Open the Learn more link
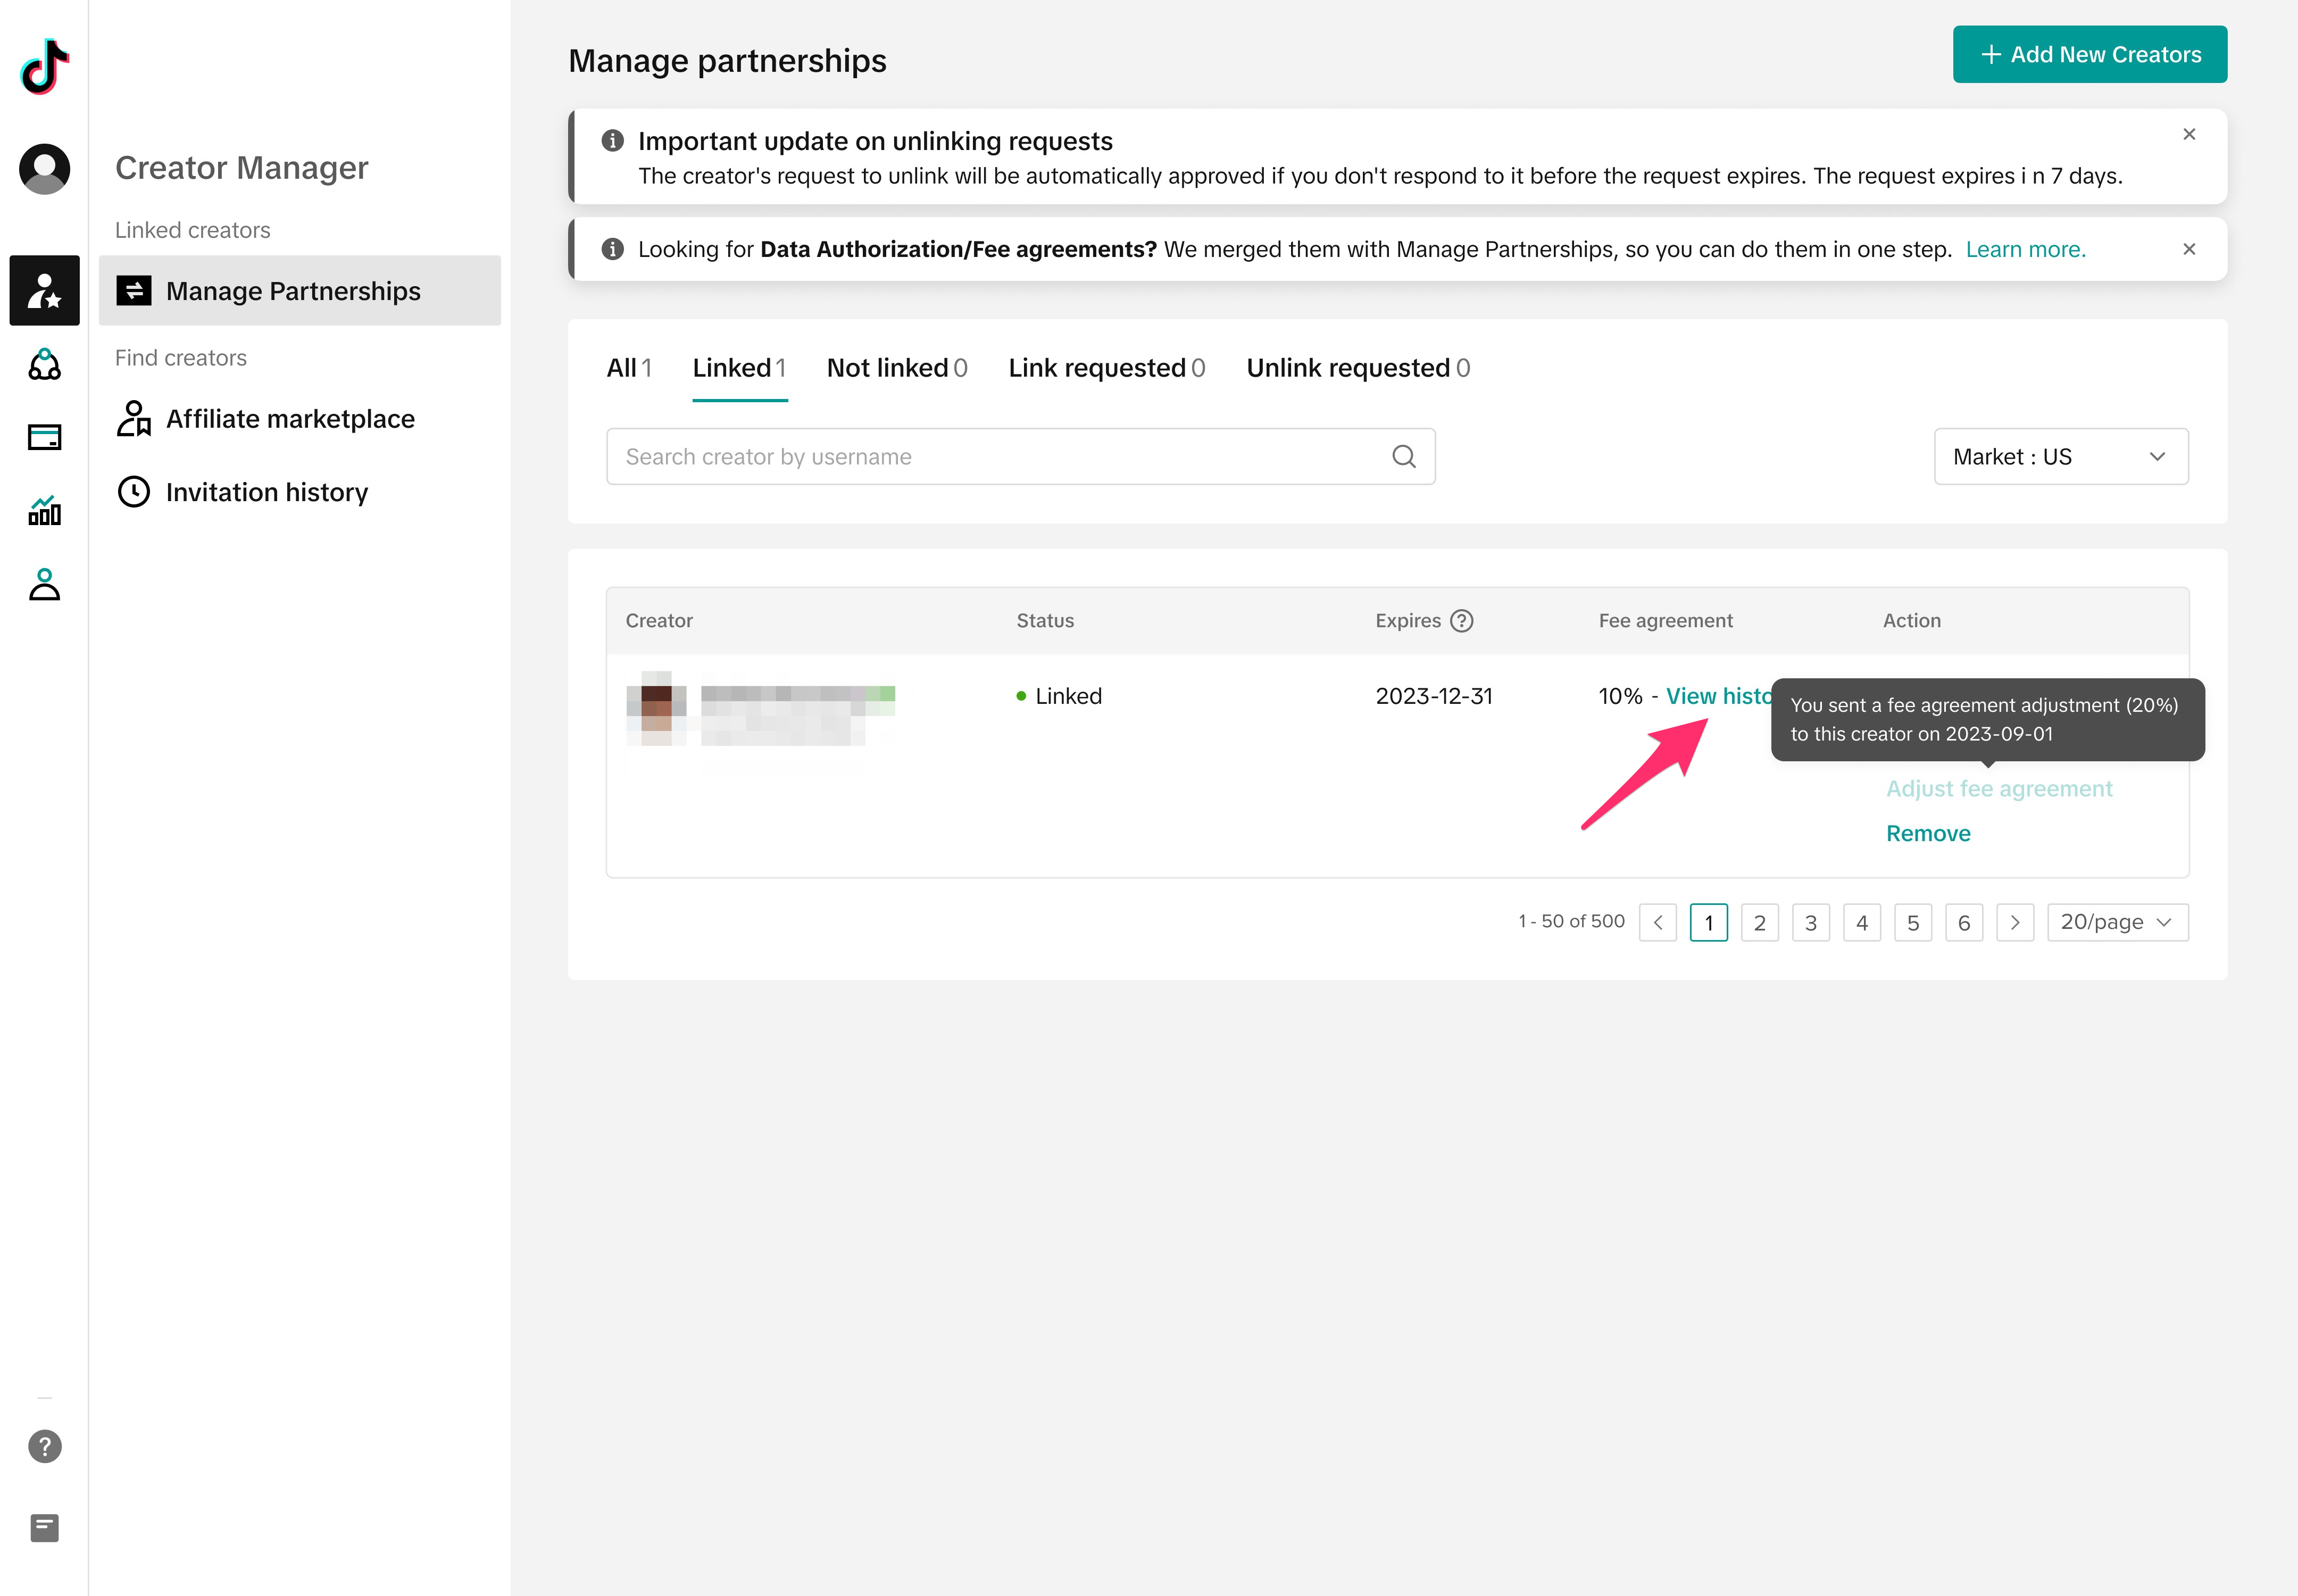 [x=2025, y=249]
